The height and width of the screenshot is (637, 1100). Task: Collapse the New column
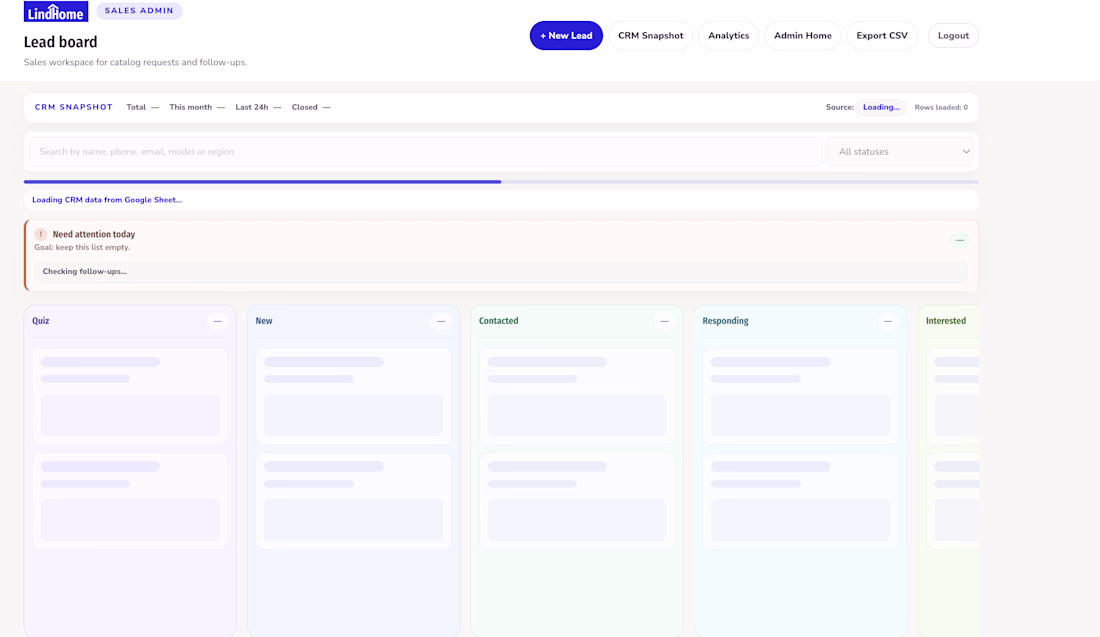(x=441, y=321)
